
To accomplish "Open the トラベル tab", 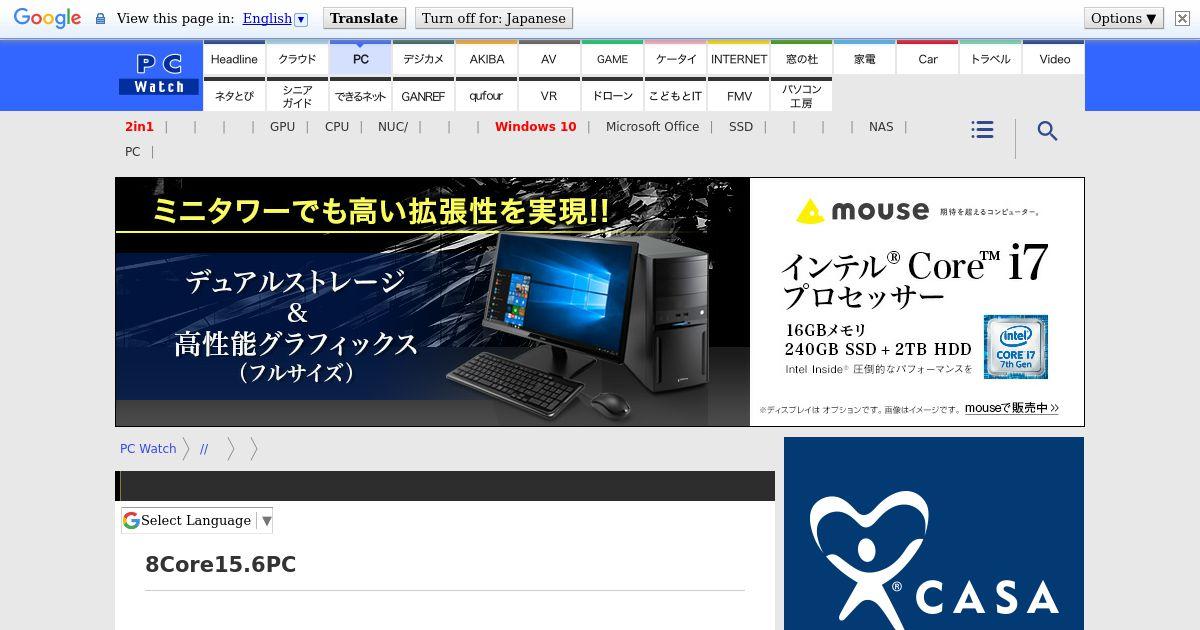I will point(990,58).
